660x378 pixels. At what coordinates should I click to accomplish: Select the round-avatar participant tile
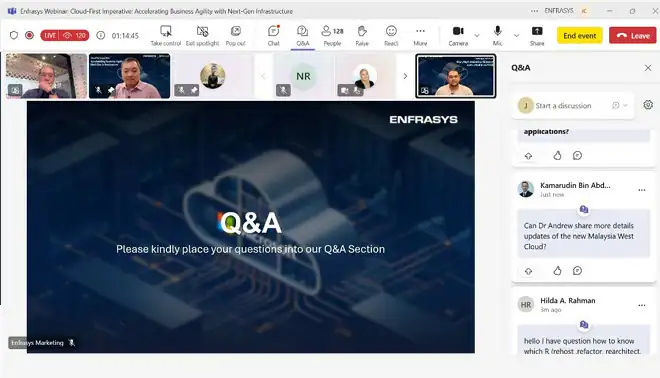pyautogui.click(x=213, y=76)
